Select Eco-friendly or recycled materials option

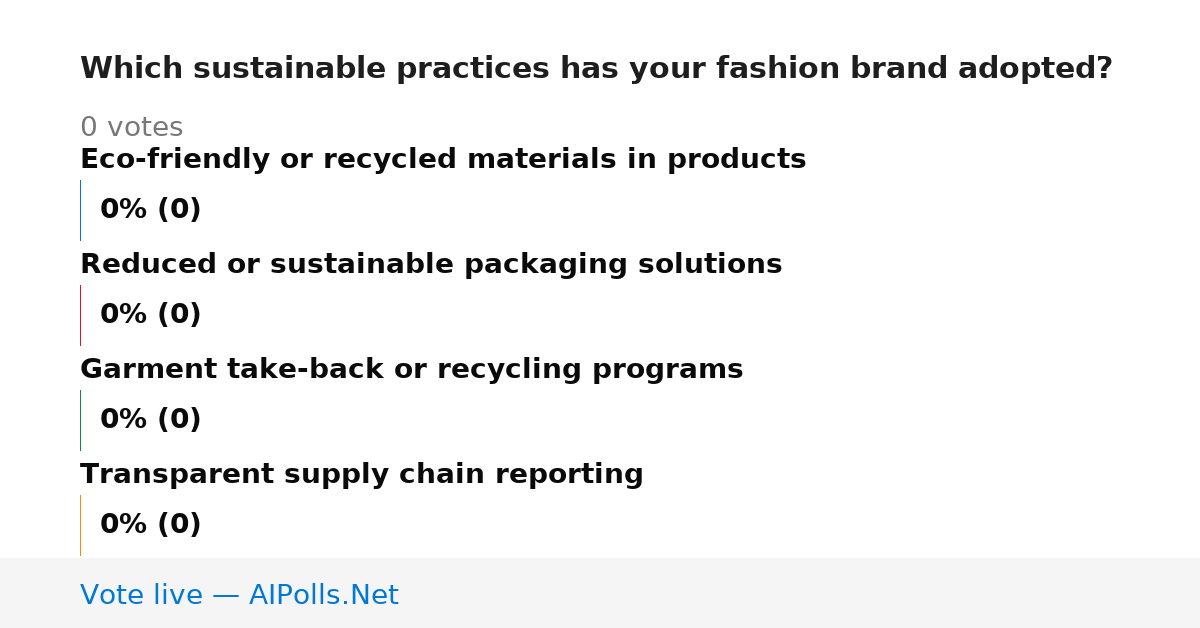point(443,160)
